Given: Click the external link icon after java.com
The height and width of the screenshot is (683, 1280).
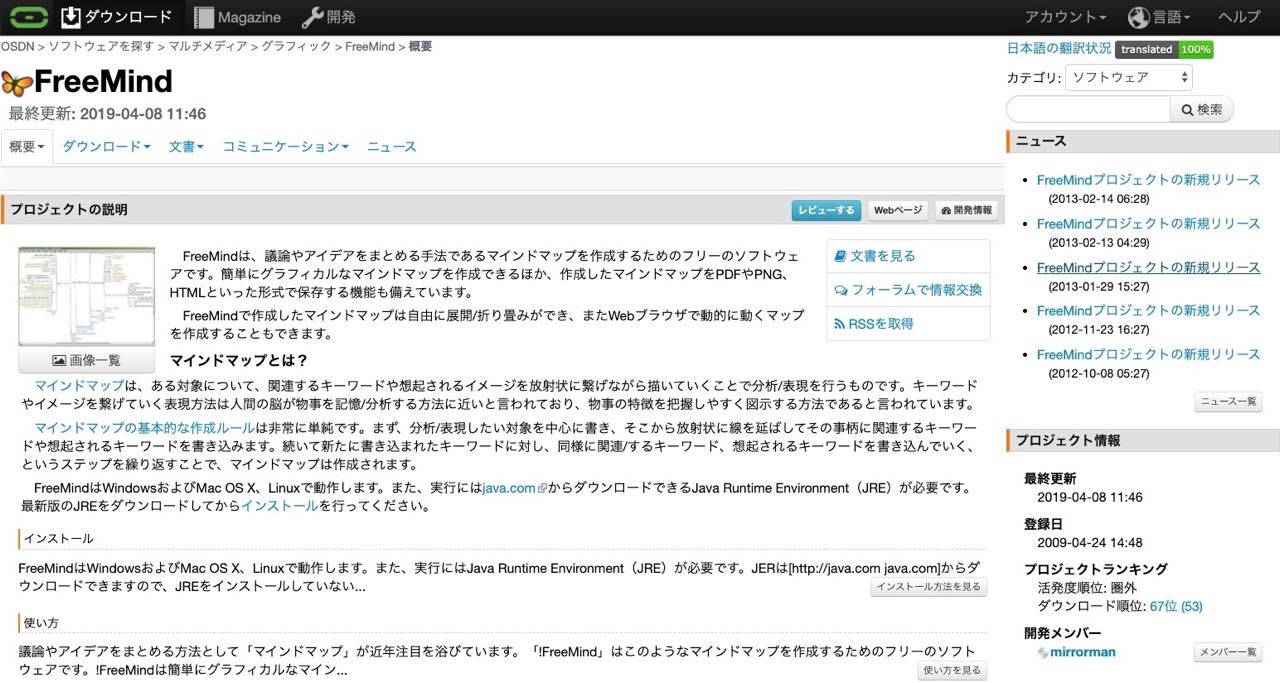Looking at the screenshot, I should [x=542, y=489].
